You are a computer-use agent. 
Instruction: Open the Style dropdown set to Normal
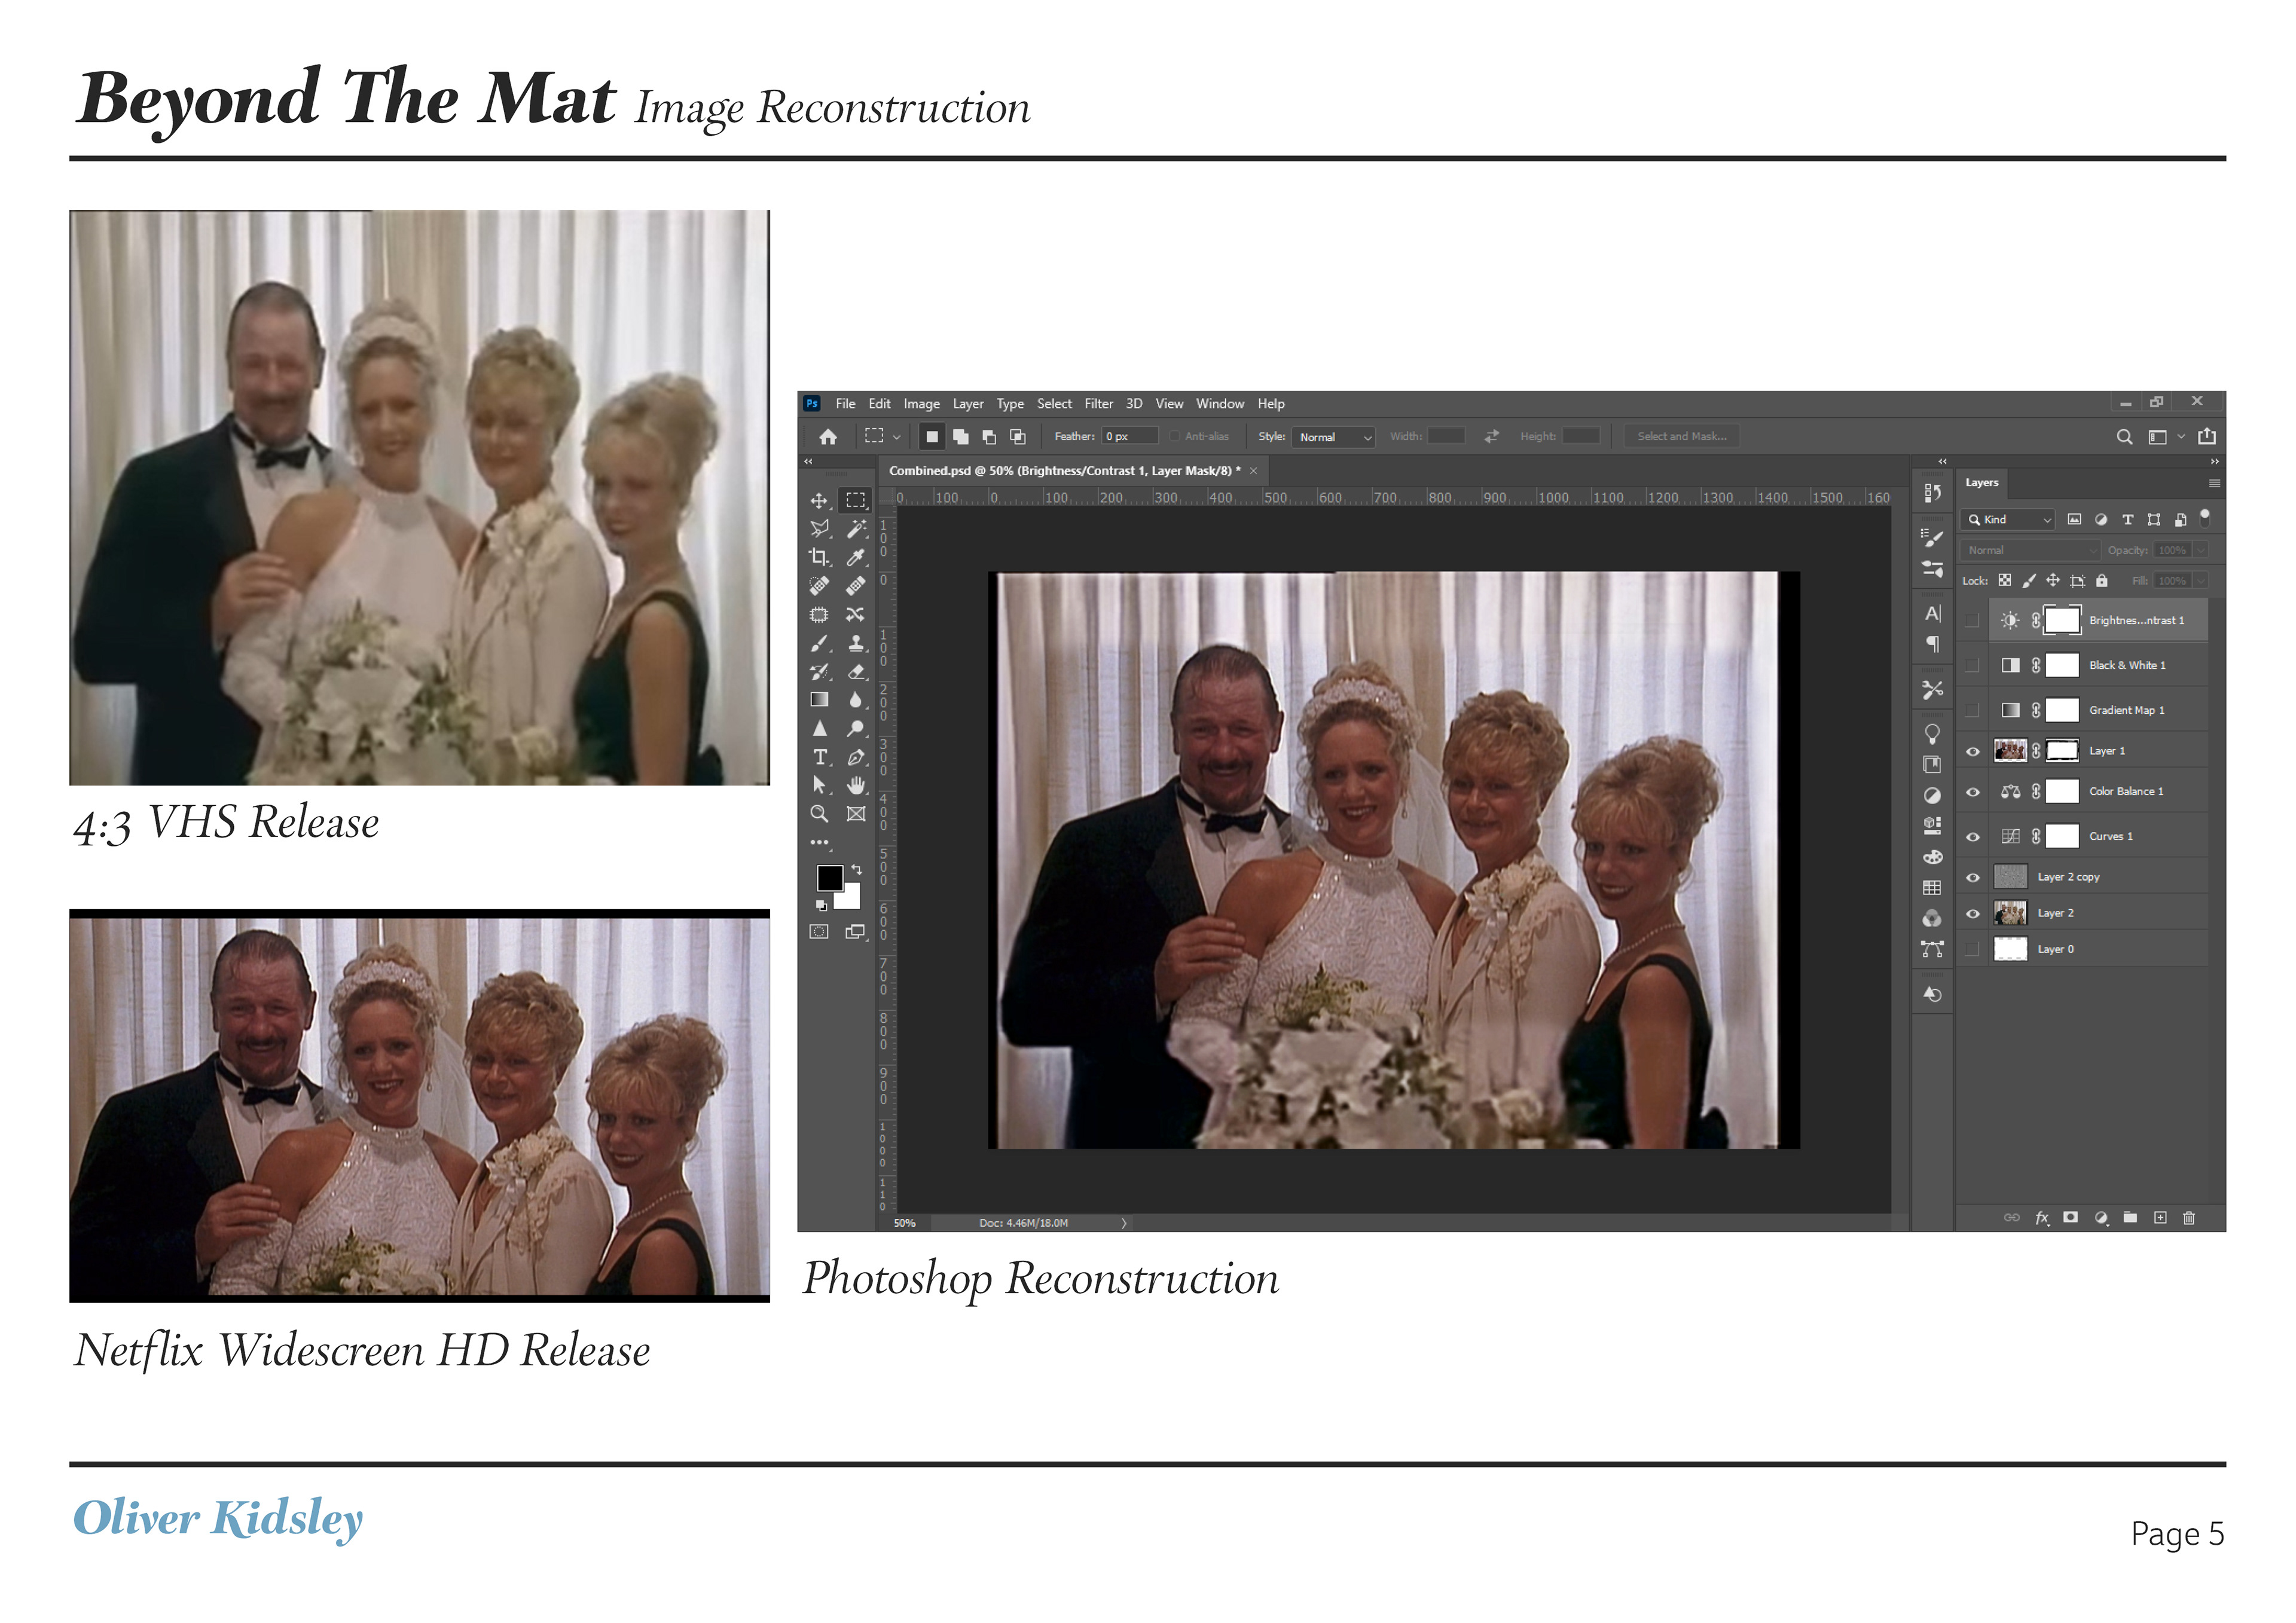click(1334, 438)
